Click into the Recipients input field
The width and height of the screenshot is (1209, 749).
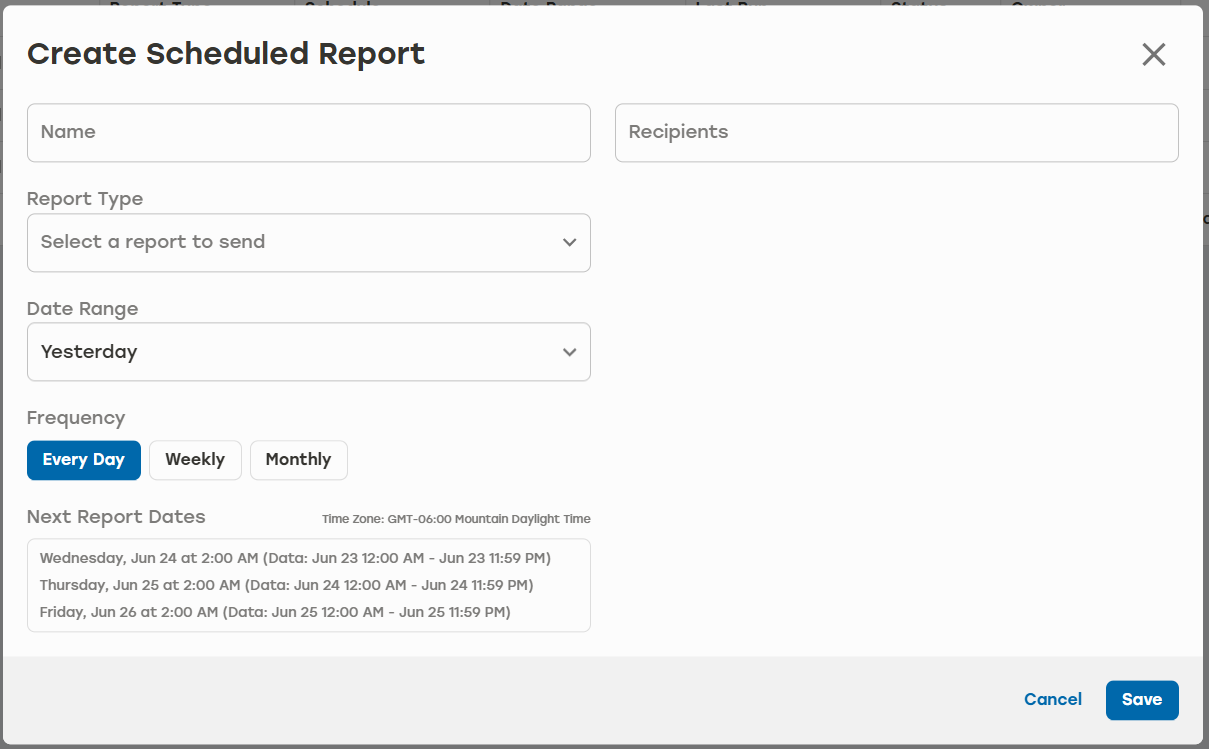click(897, 133)
